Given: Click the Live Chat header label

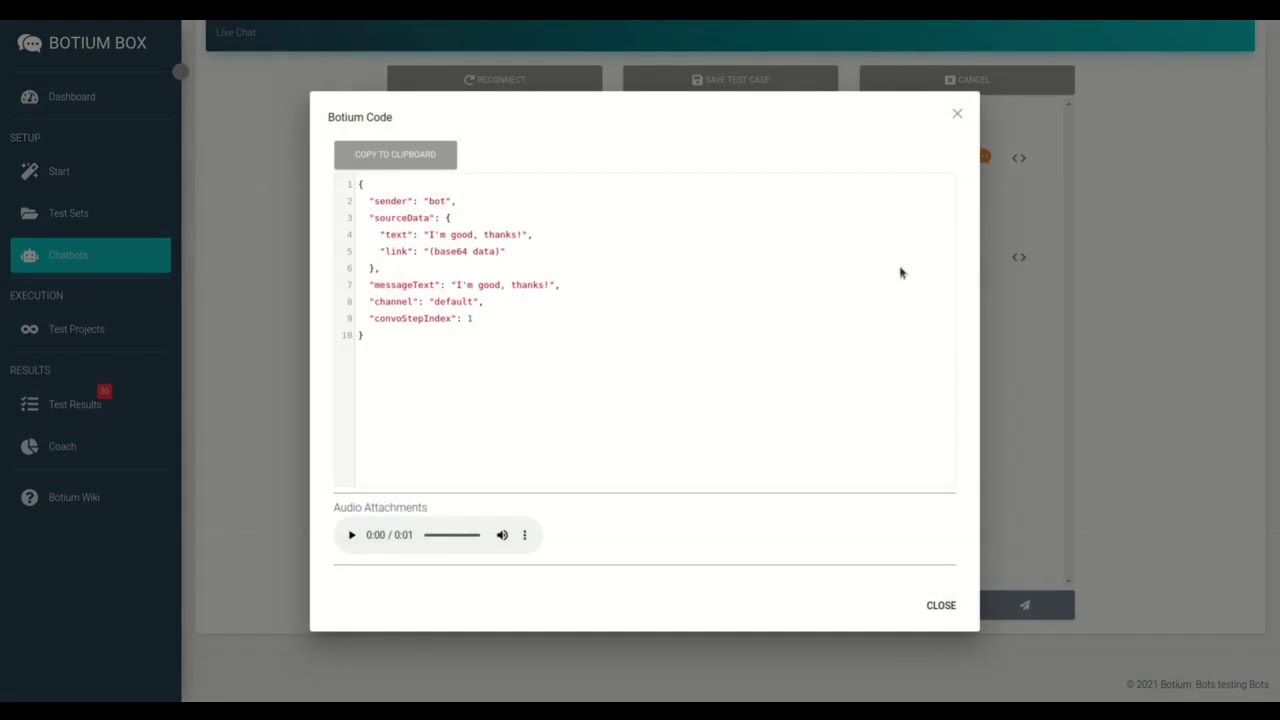Looking at the screenshot, I should (x=236, y=32).
